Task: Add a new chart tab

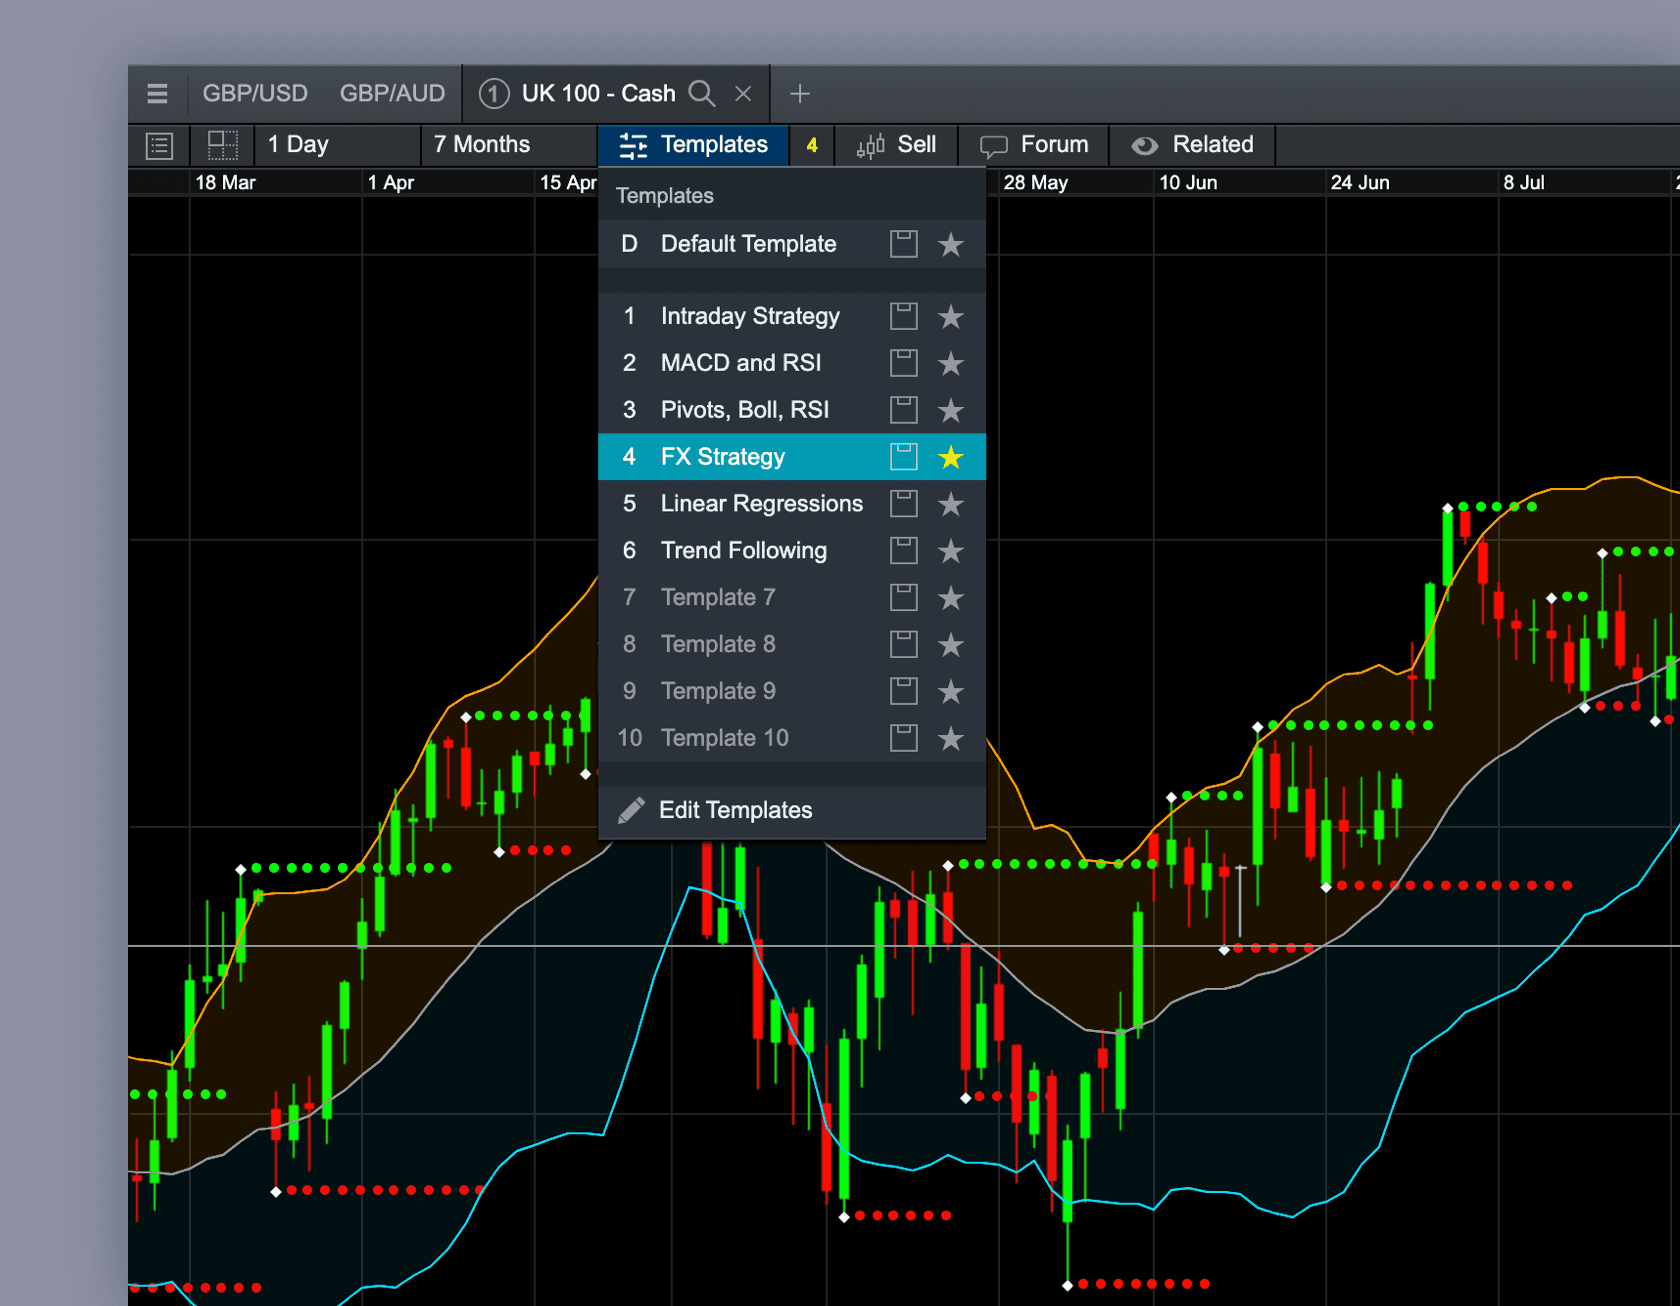Action: 799,94
